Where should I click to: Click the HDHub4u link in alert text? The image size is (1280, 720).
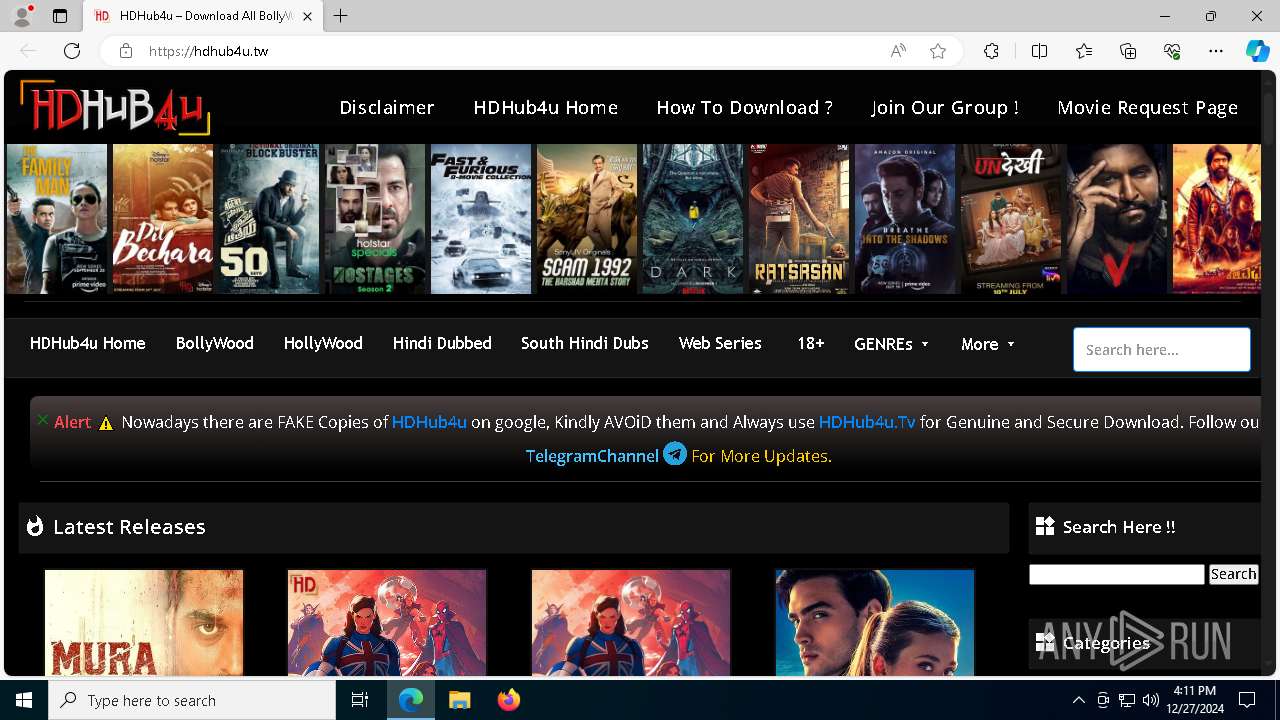(429, 422)
